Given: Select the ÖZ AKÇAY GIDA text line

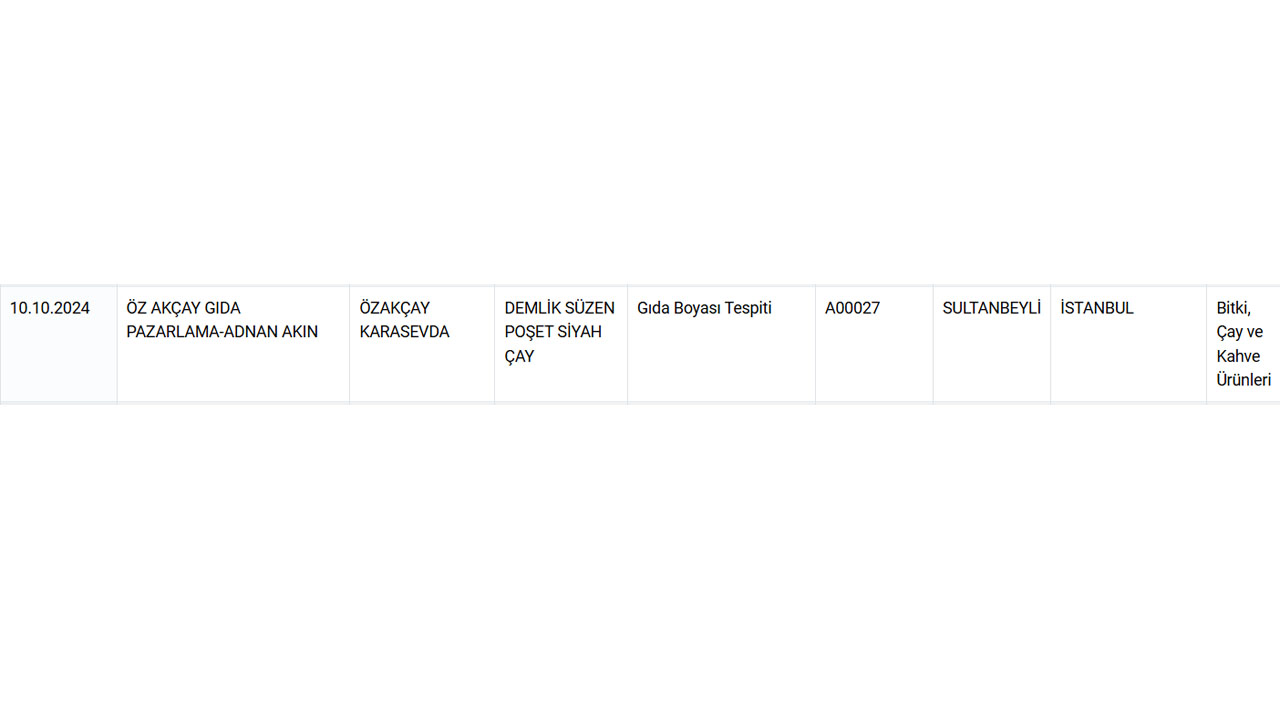Looking at the screenshot, I should (x=183, y=308).
